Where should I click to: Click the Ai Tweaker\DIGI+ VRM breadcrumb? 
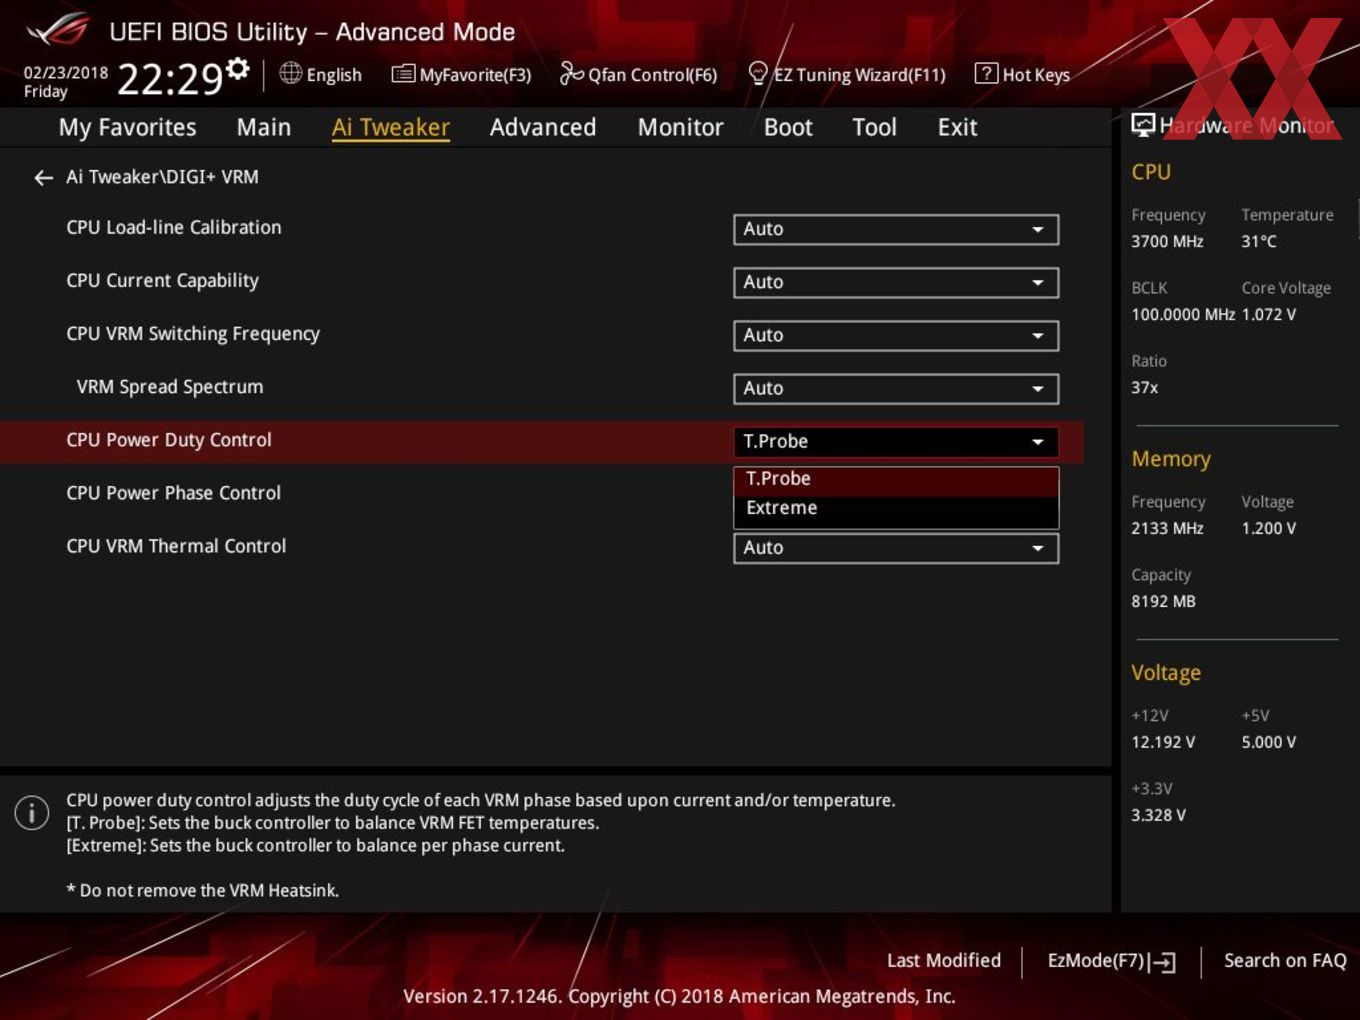tap(162, 177)
